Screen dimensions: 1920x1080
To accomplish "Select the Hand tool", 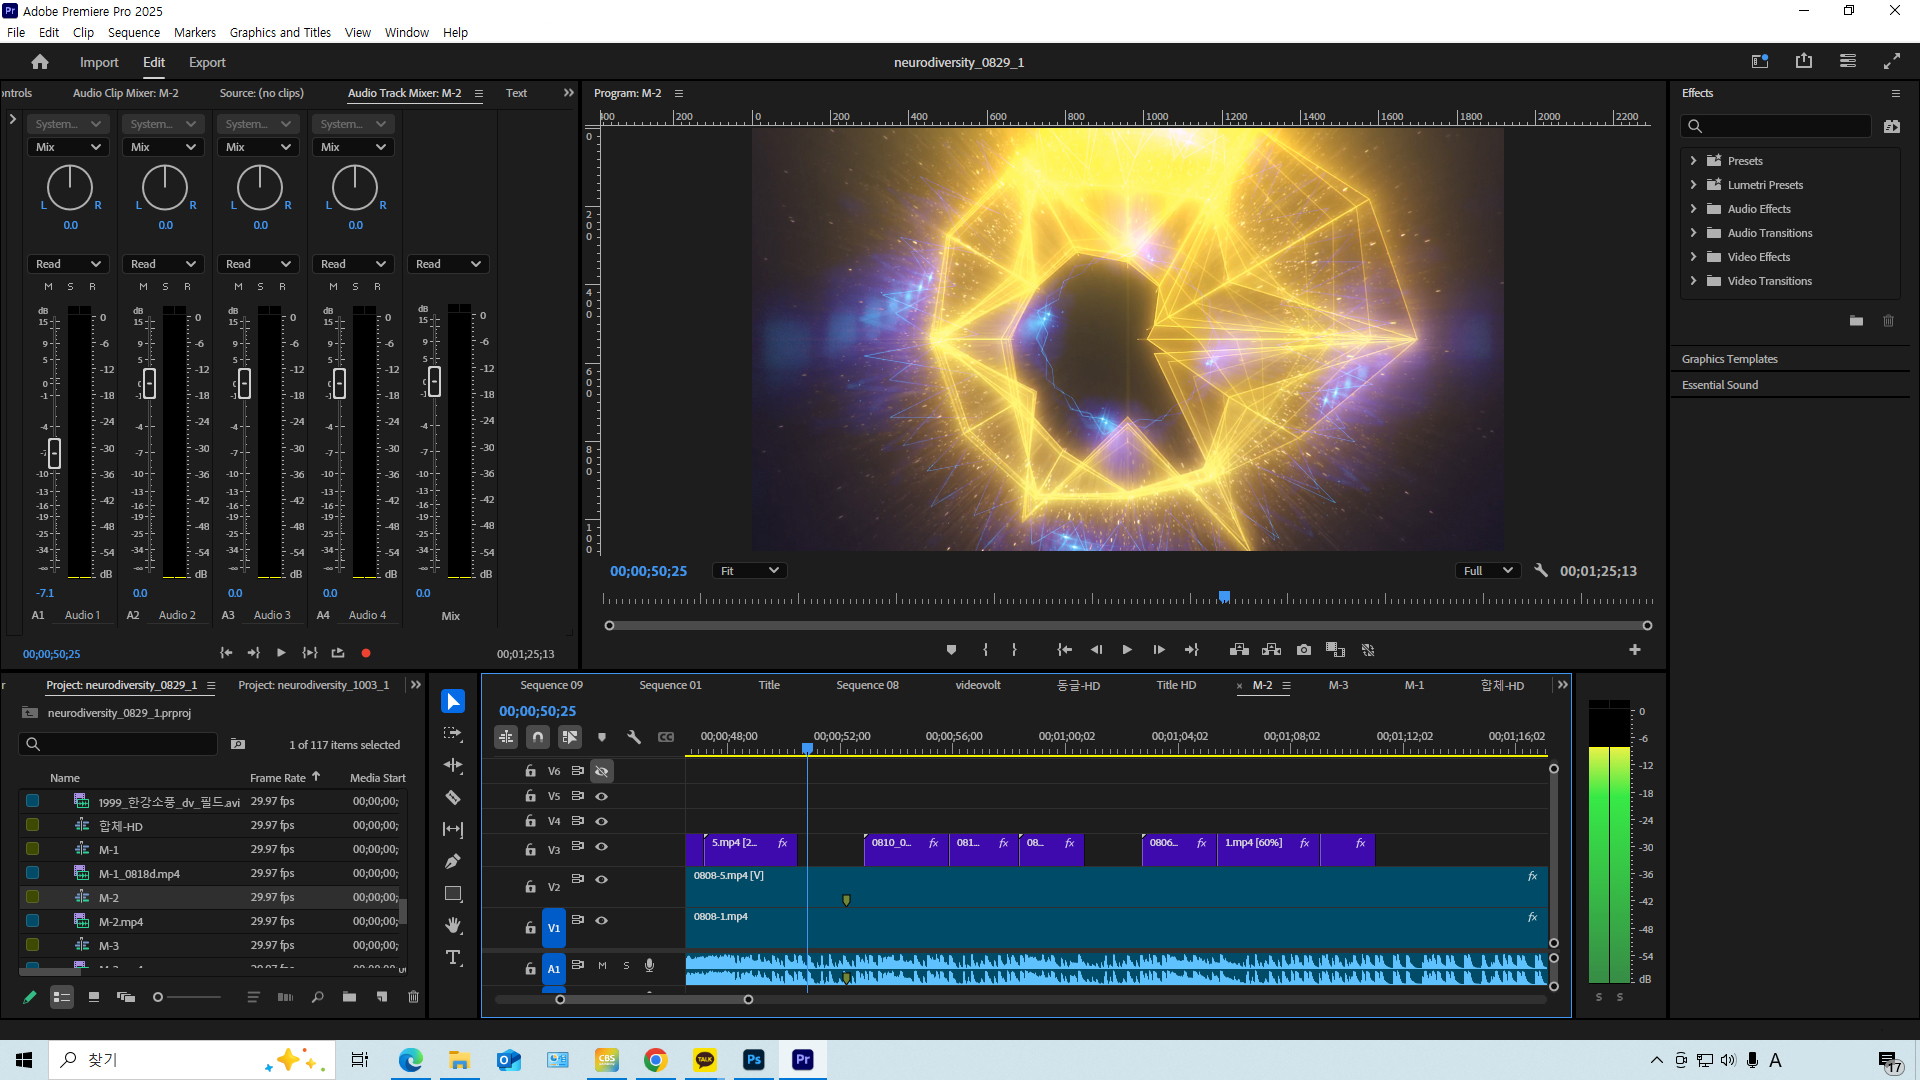I will coord(453,925).
